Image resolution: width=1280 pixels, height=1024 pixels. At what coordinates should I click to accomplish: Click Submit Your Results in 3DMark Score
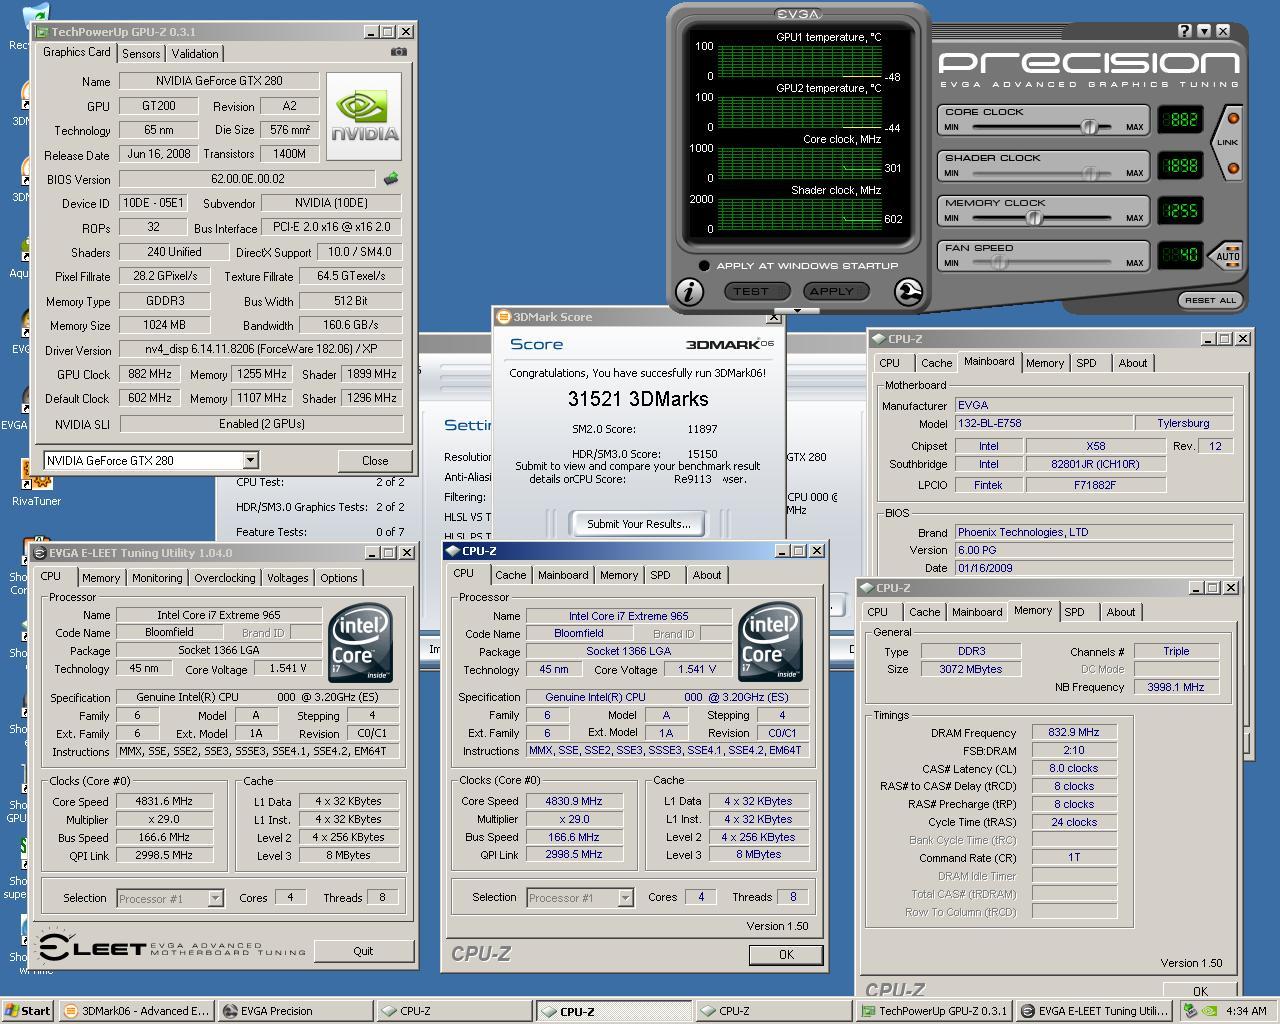(638, 524)
